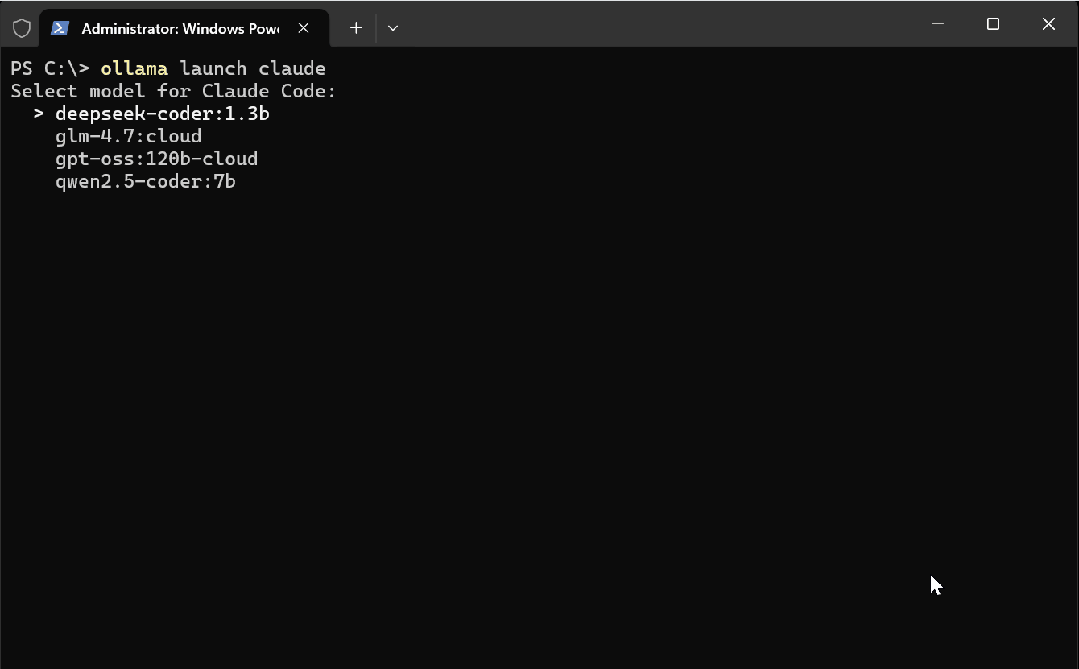Expand the new tab profiles dropdown chevron

coord(393,28)
